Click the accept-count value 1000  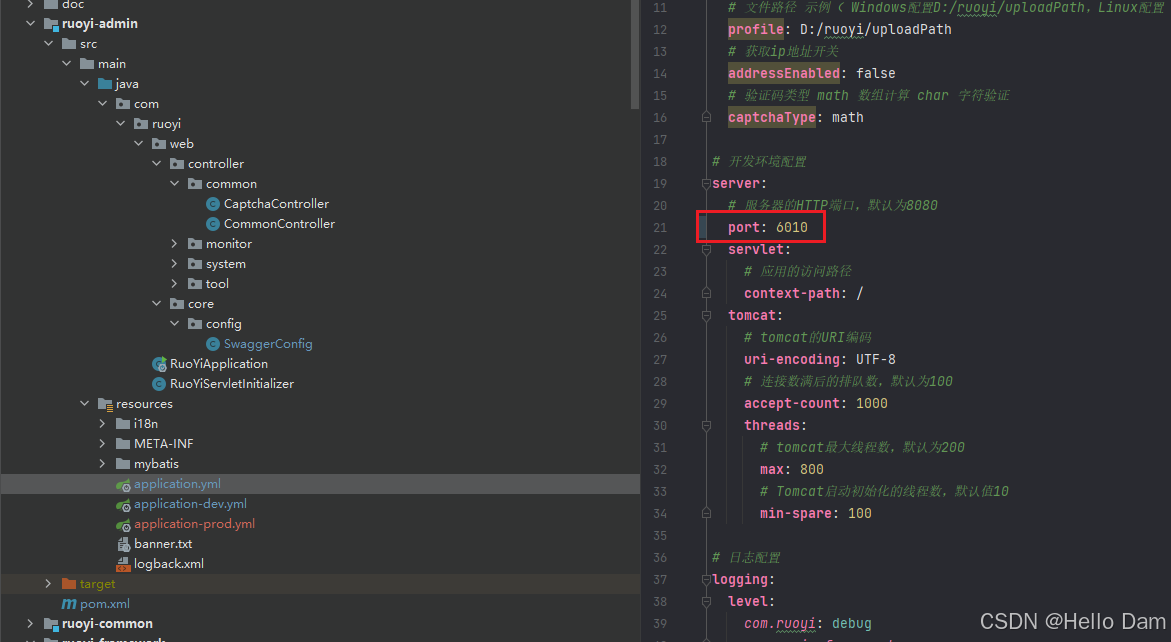pyautogui.click(x=872, y=404)
